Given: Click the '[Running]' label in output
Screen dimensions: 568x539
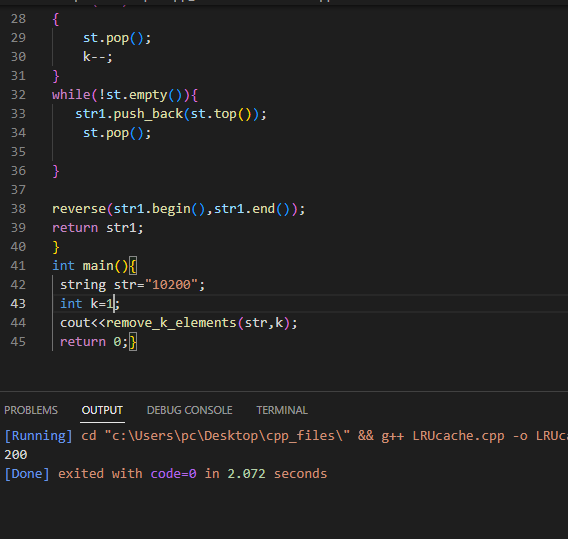Looking at the screenshot, I should 38,435.
